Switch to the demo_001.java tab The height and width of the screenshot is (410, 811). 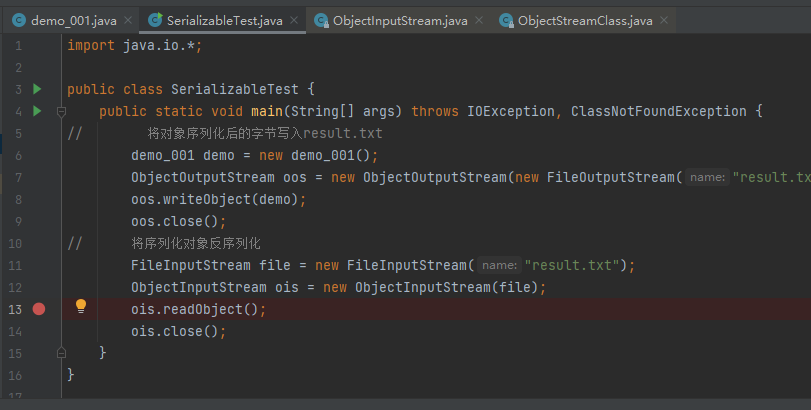[73, 21]
